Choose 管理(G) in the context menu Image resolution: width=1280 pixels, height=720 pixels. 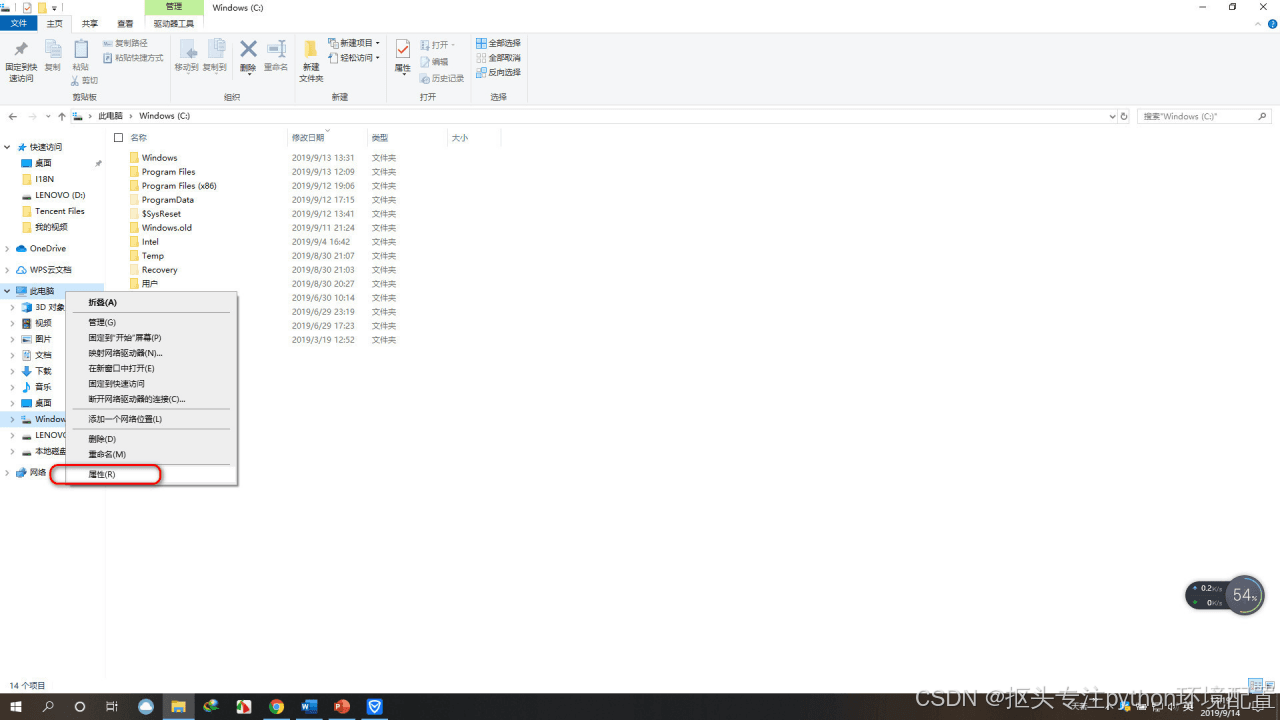[x=151, y=323]
